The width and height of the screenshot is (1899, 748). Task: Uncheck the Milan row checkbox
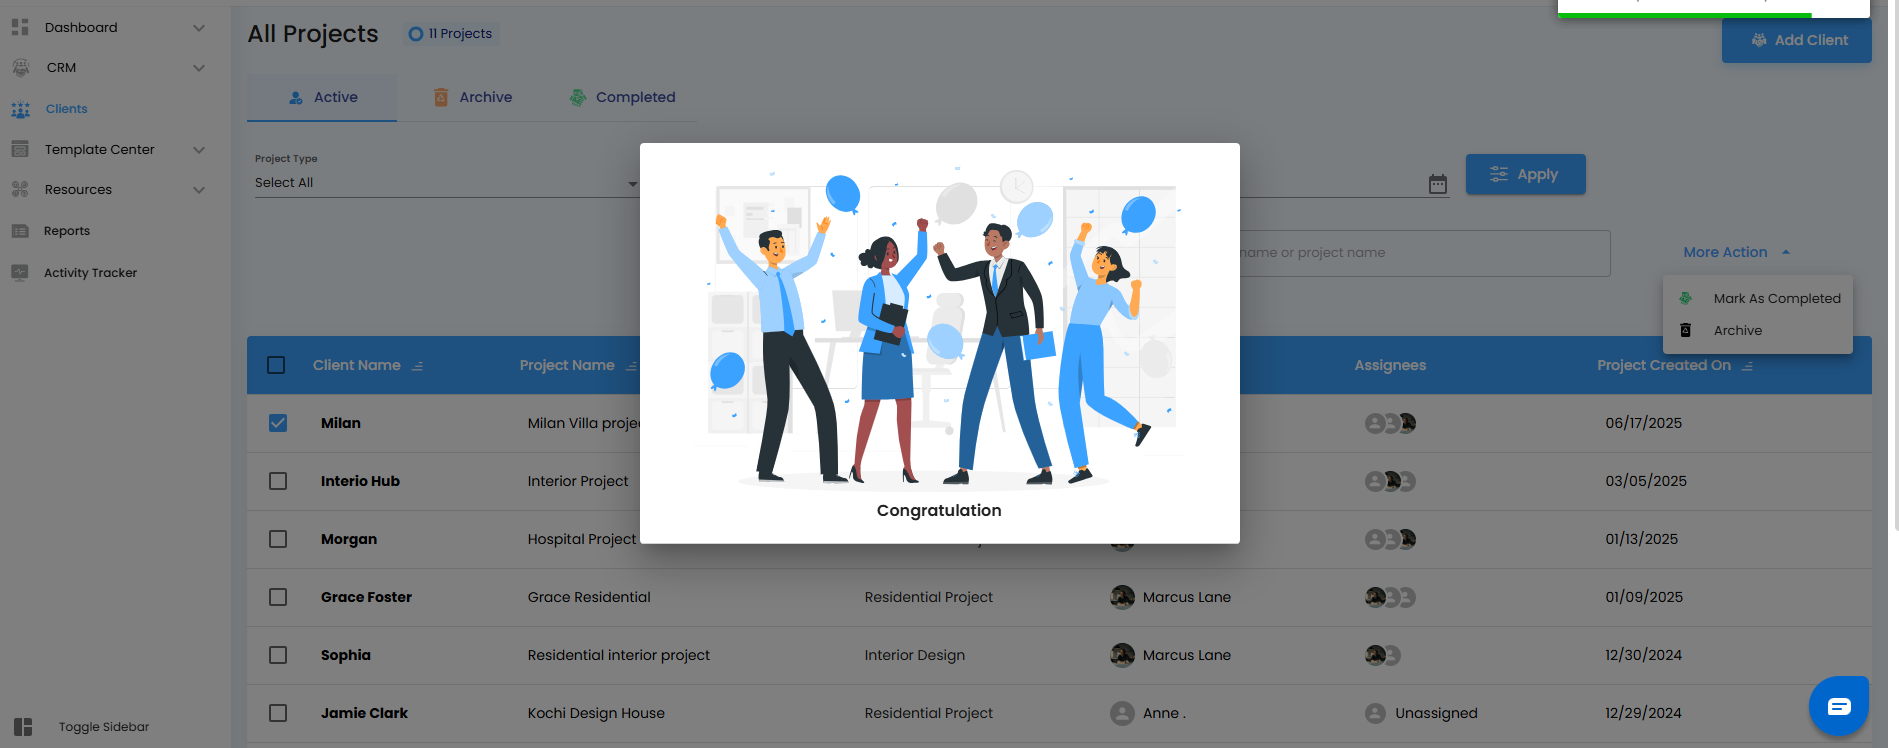278,423
